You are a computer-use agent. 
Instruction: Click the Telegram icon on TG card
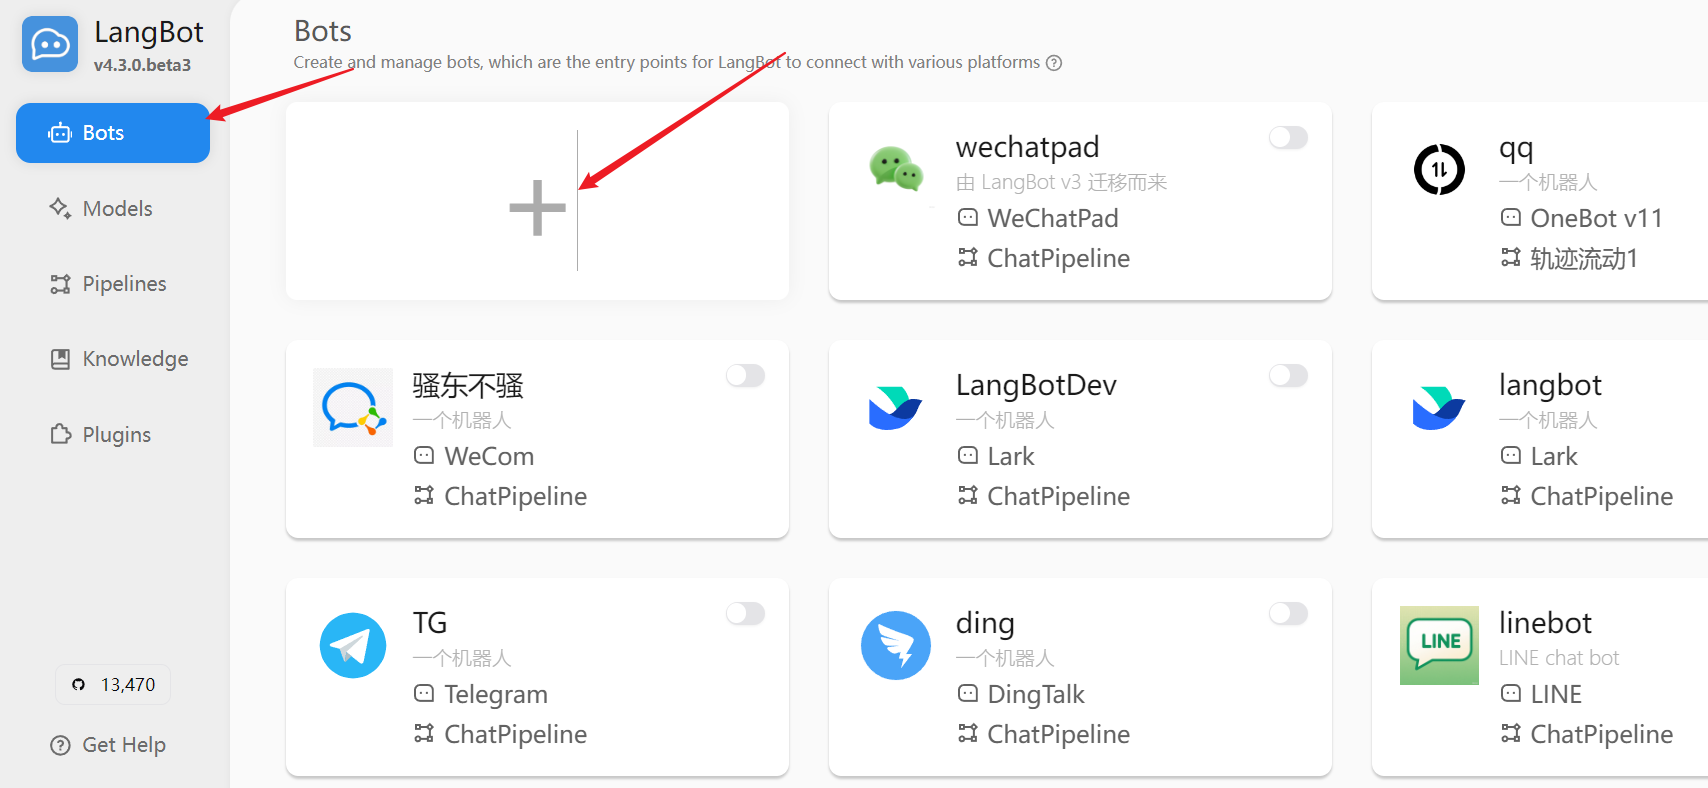pos(353,645)
